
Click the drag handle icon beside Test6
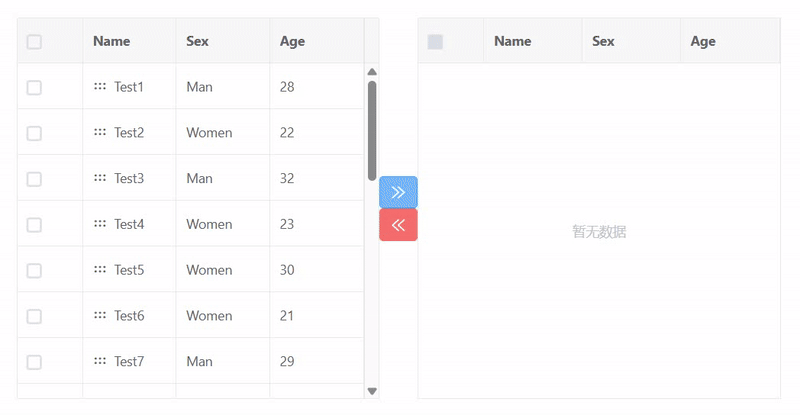point(100,315)
